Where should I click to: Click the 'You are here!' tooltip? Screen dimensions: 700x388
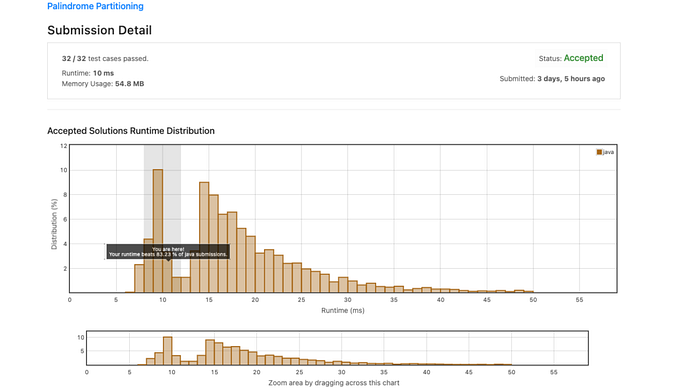[168, 252]
